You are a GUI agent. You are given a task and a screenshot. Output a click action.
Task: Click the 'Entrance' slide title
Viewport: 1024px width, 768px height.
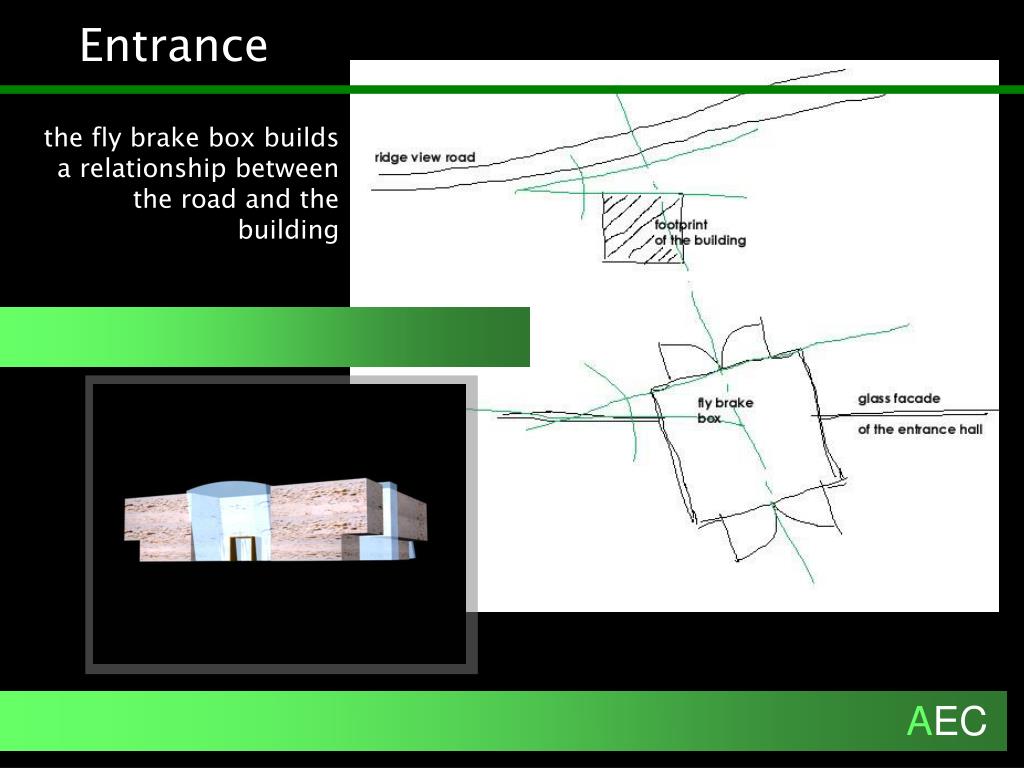(x=174, y=45)
